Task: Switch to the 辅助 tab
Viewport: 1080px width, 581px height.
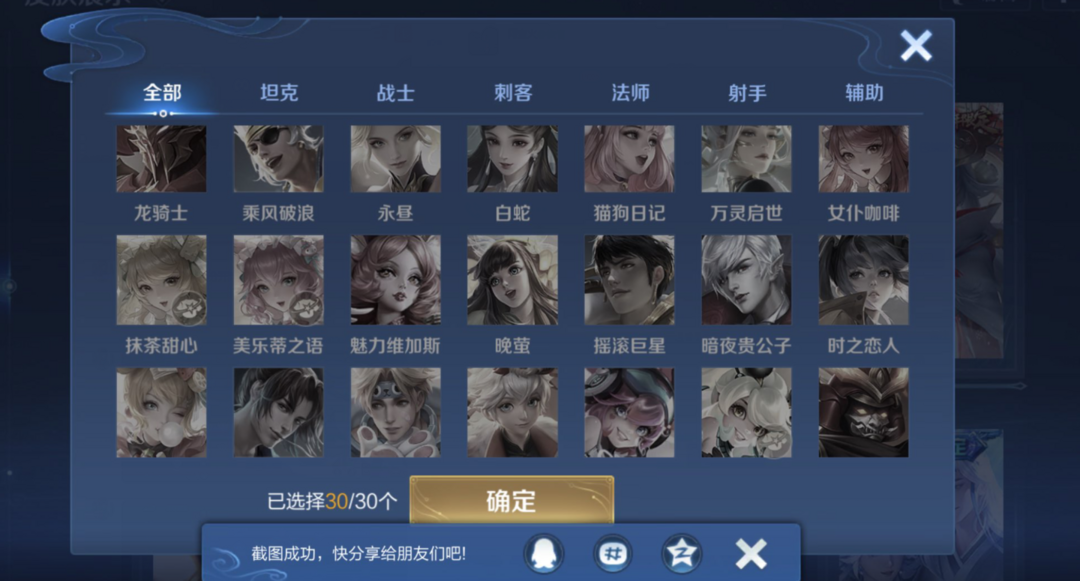Action: tap(864, 93)
